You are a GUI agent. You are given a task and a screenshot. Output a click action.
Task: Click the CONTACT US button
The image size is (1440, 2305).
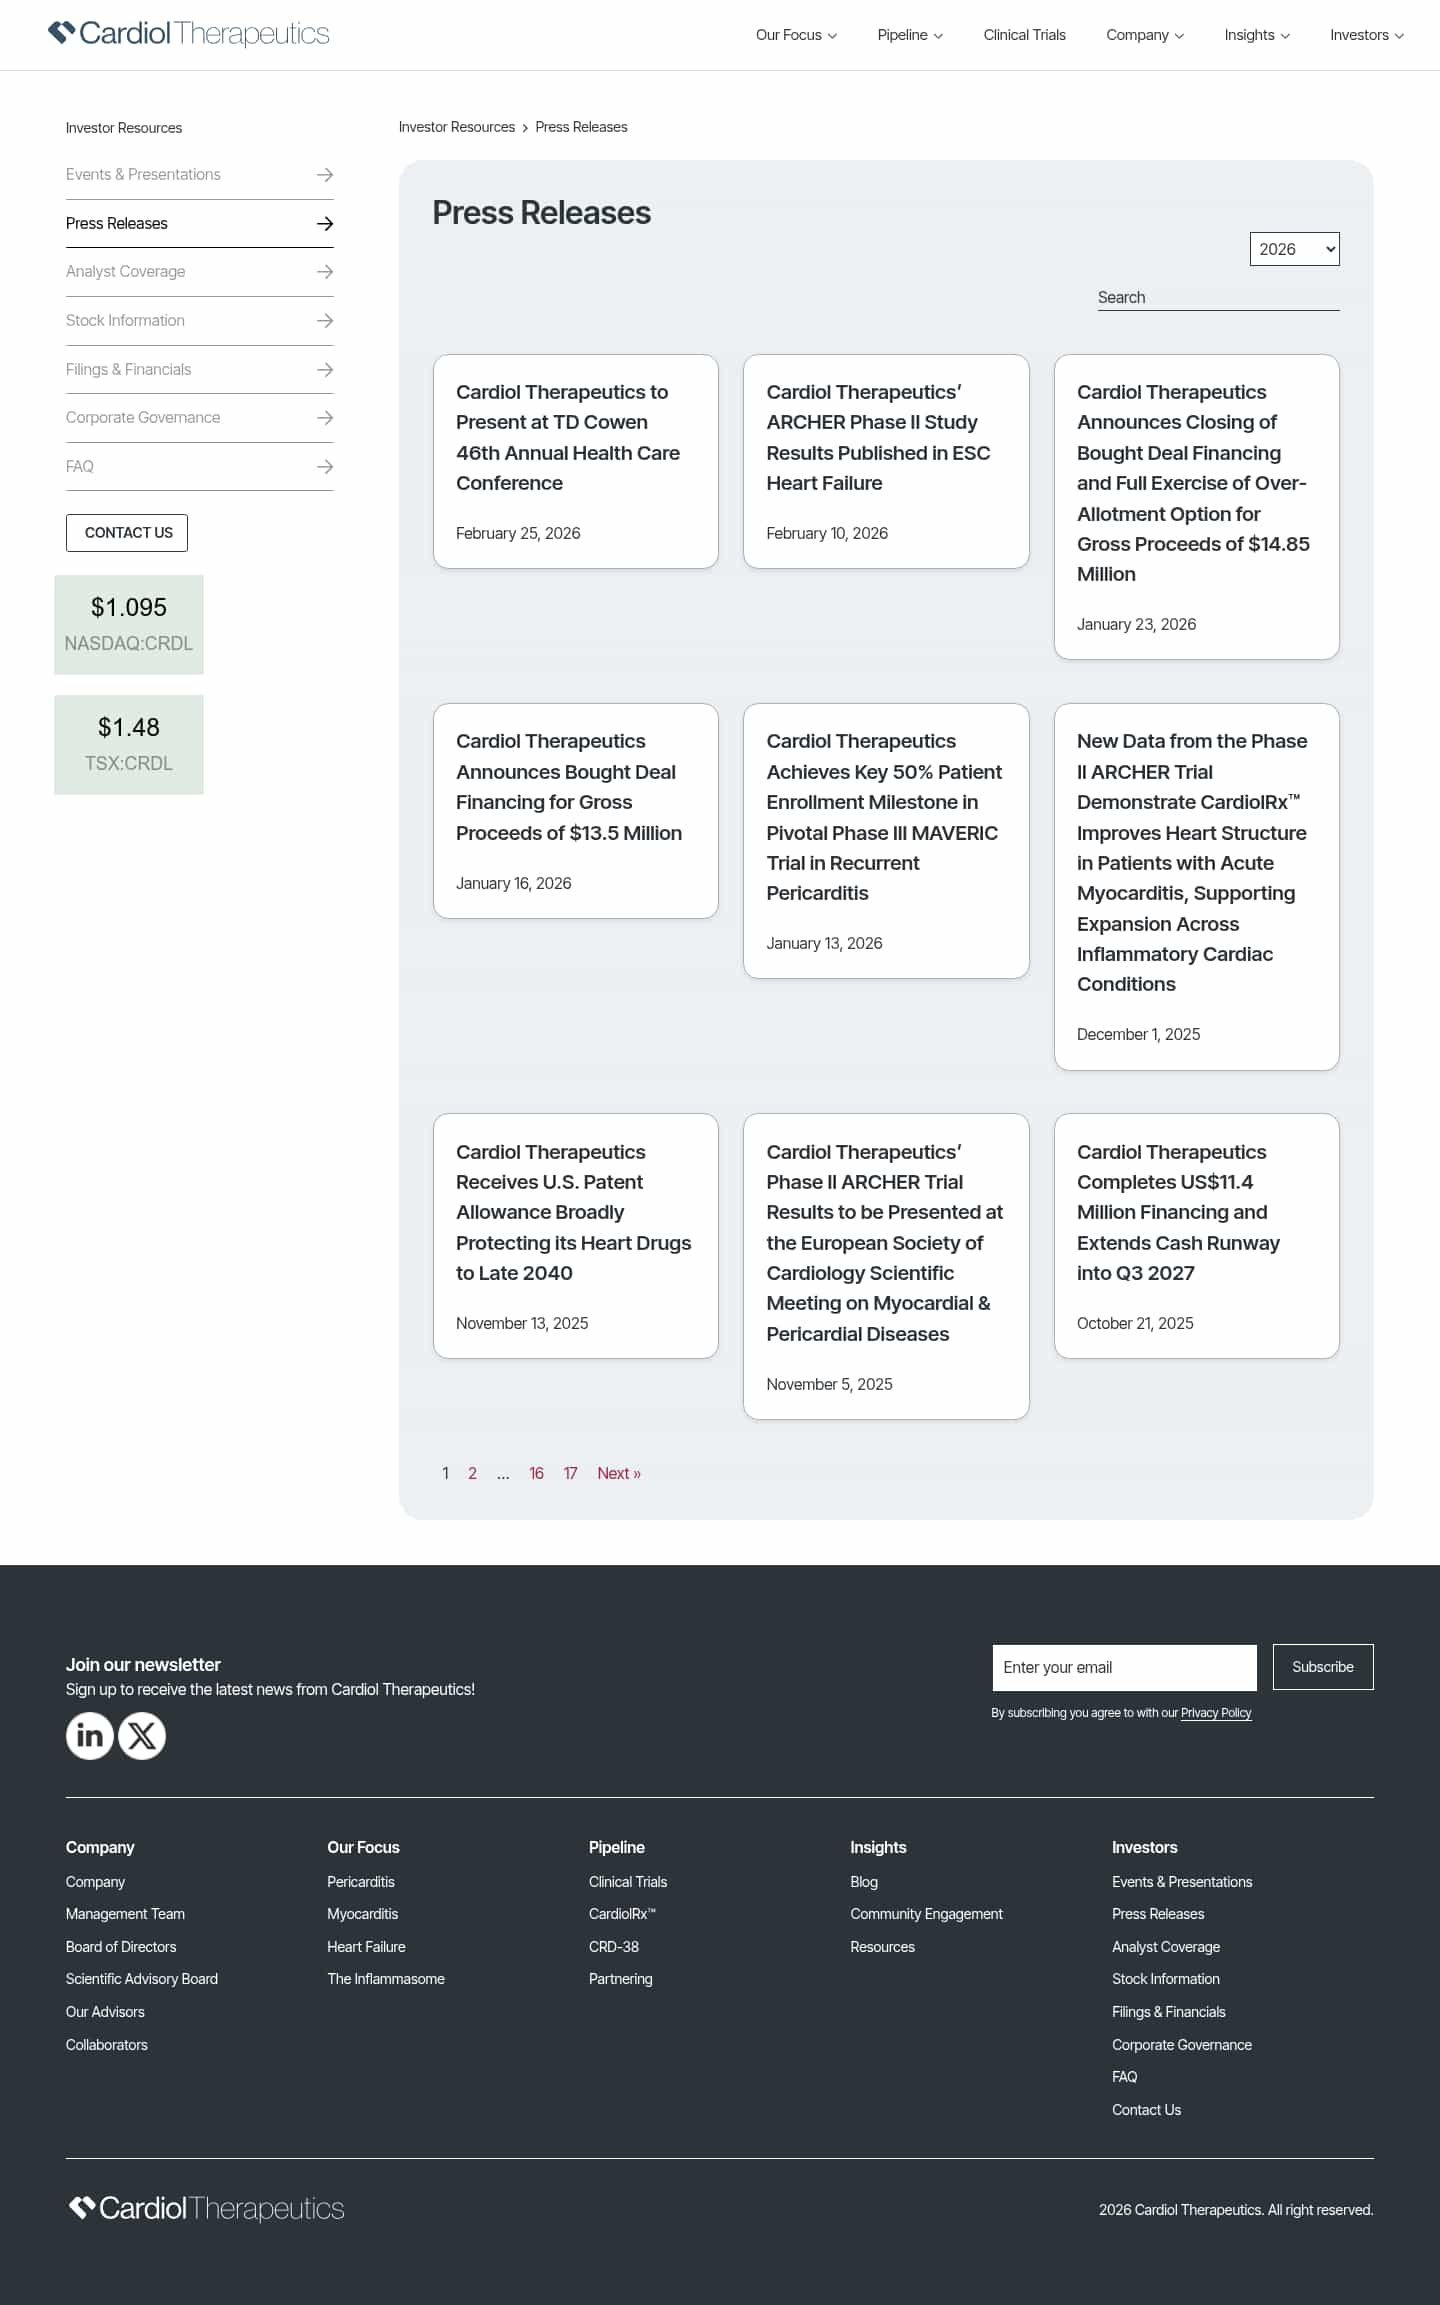127,533
